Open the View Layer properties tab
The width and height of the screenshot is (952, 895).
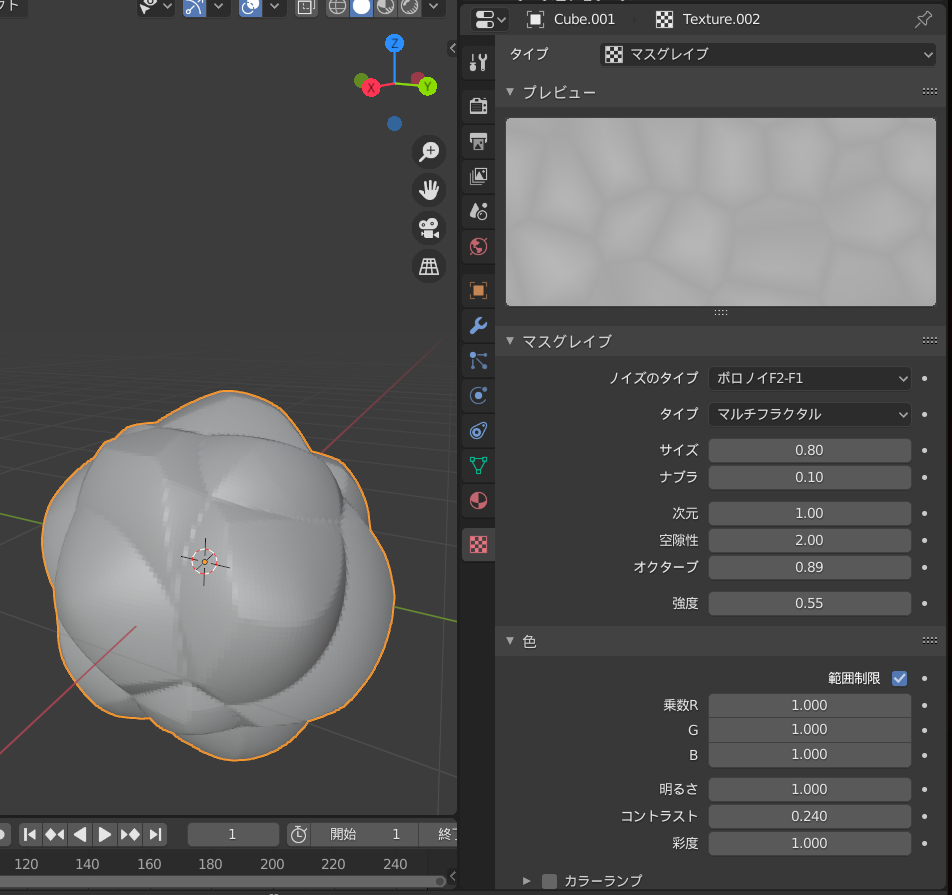pos(478,176)
